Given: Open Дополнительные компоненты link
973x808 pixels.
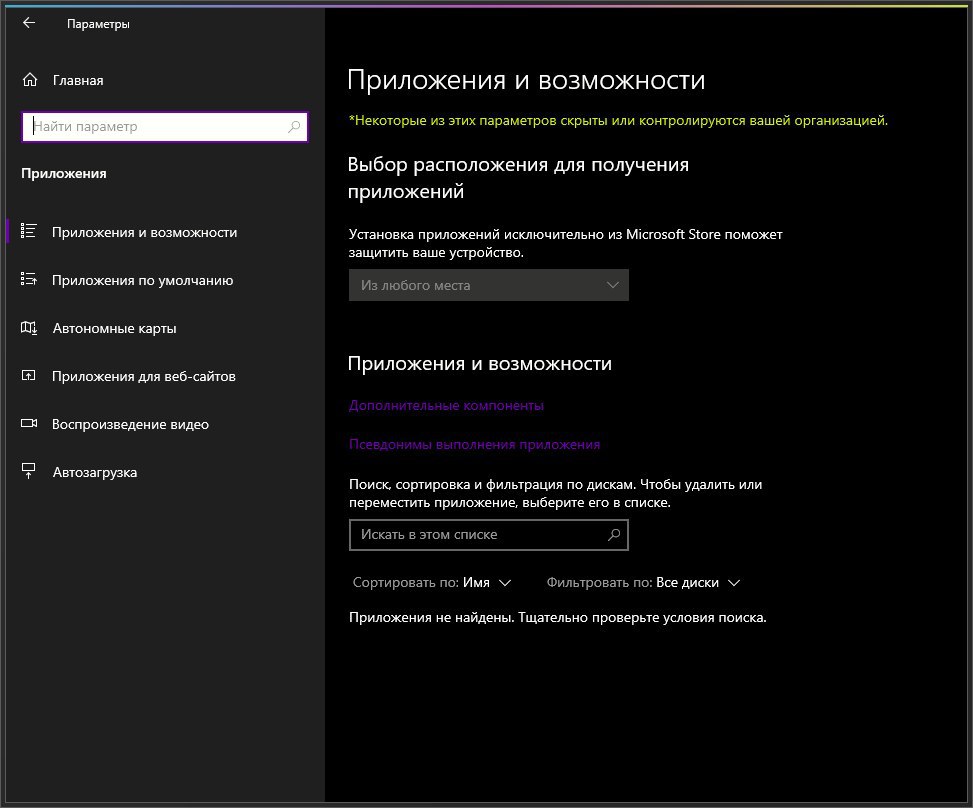Looking at the screenshot, I should click(x=446, y=405).
